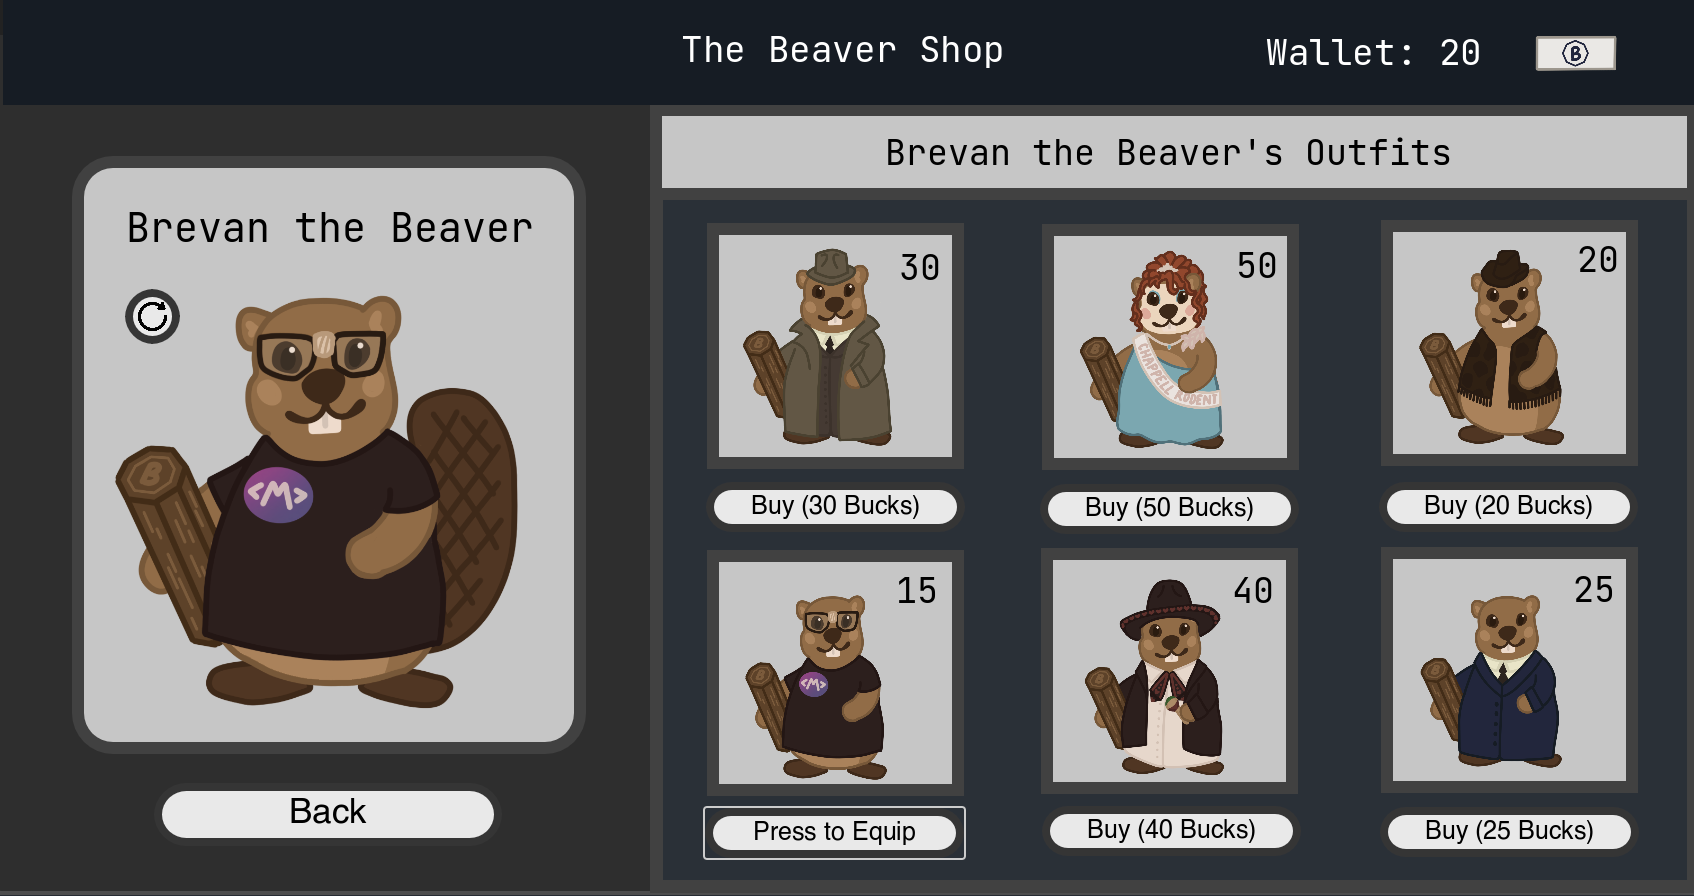Select the navy suit outfit thumbnail
The height and width of the screenshot is (896, 1694).
(1509, 670)
